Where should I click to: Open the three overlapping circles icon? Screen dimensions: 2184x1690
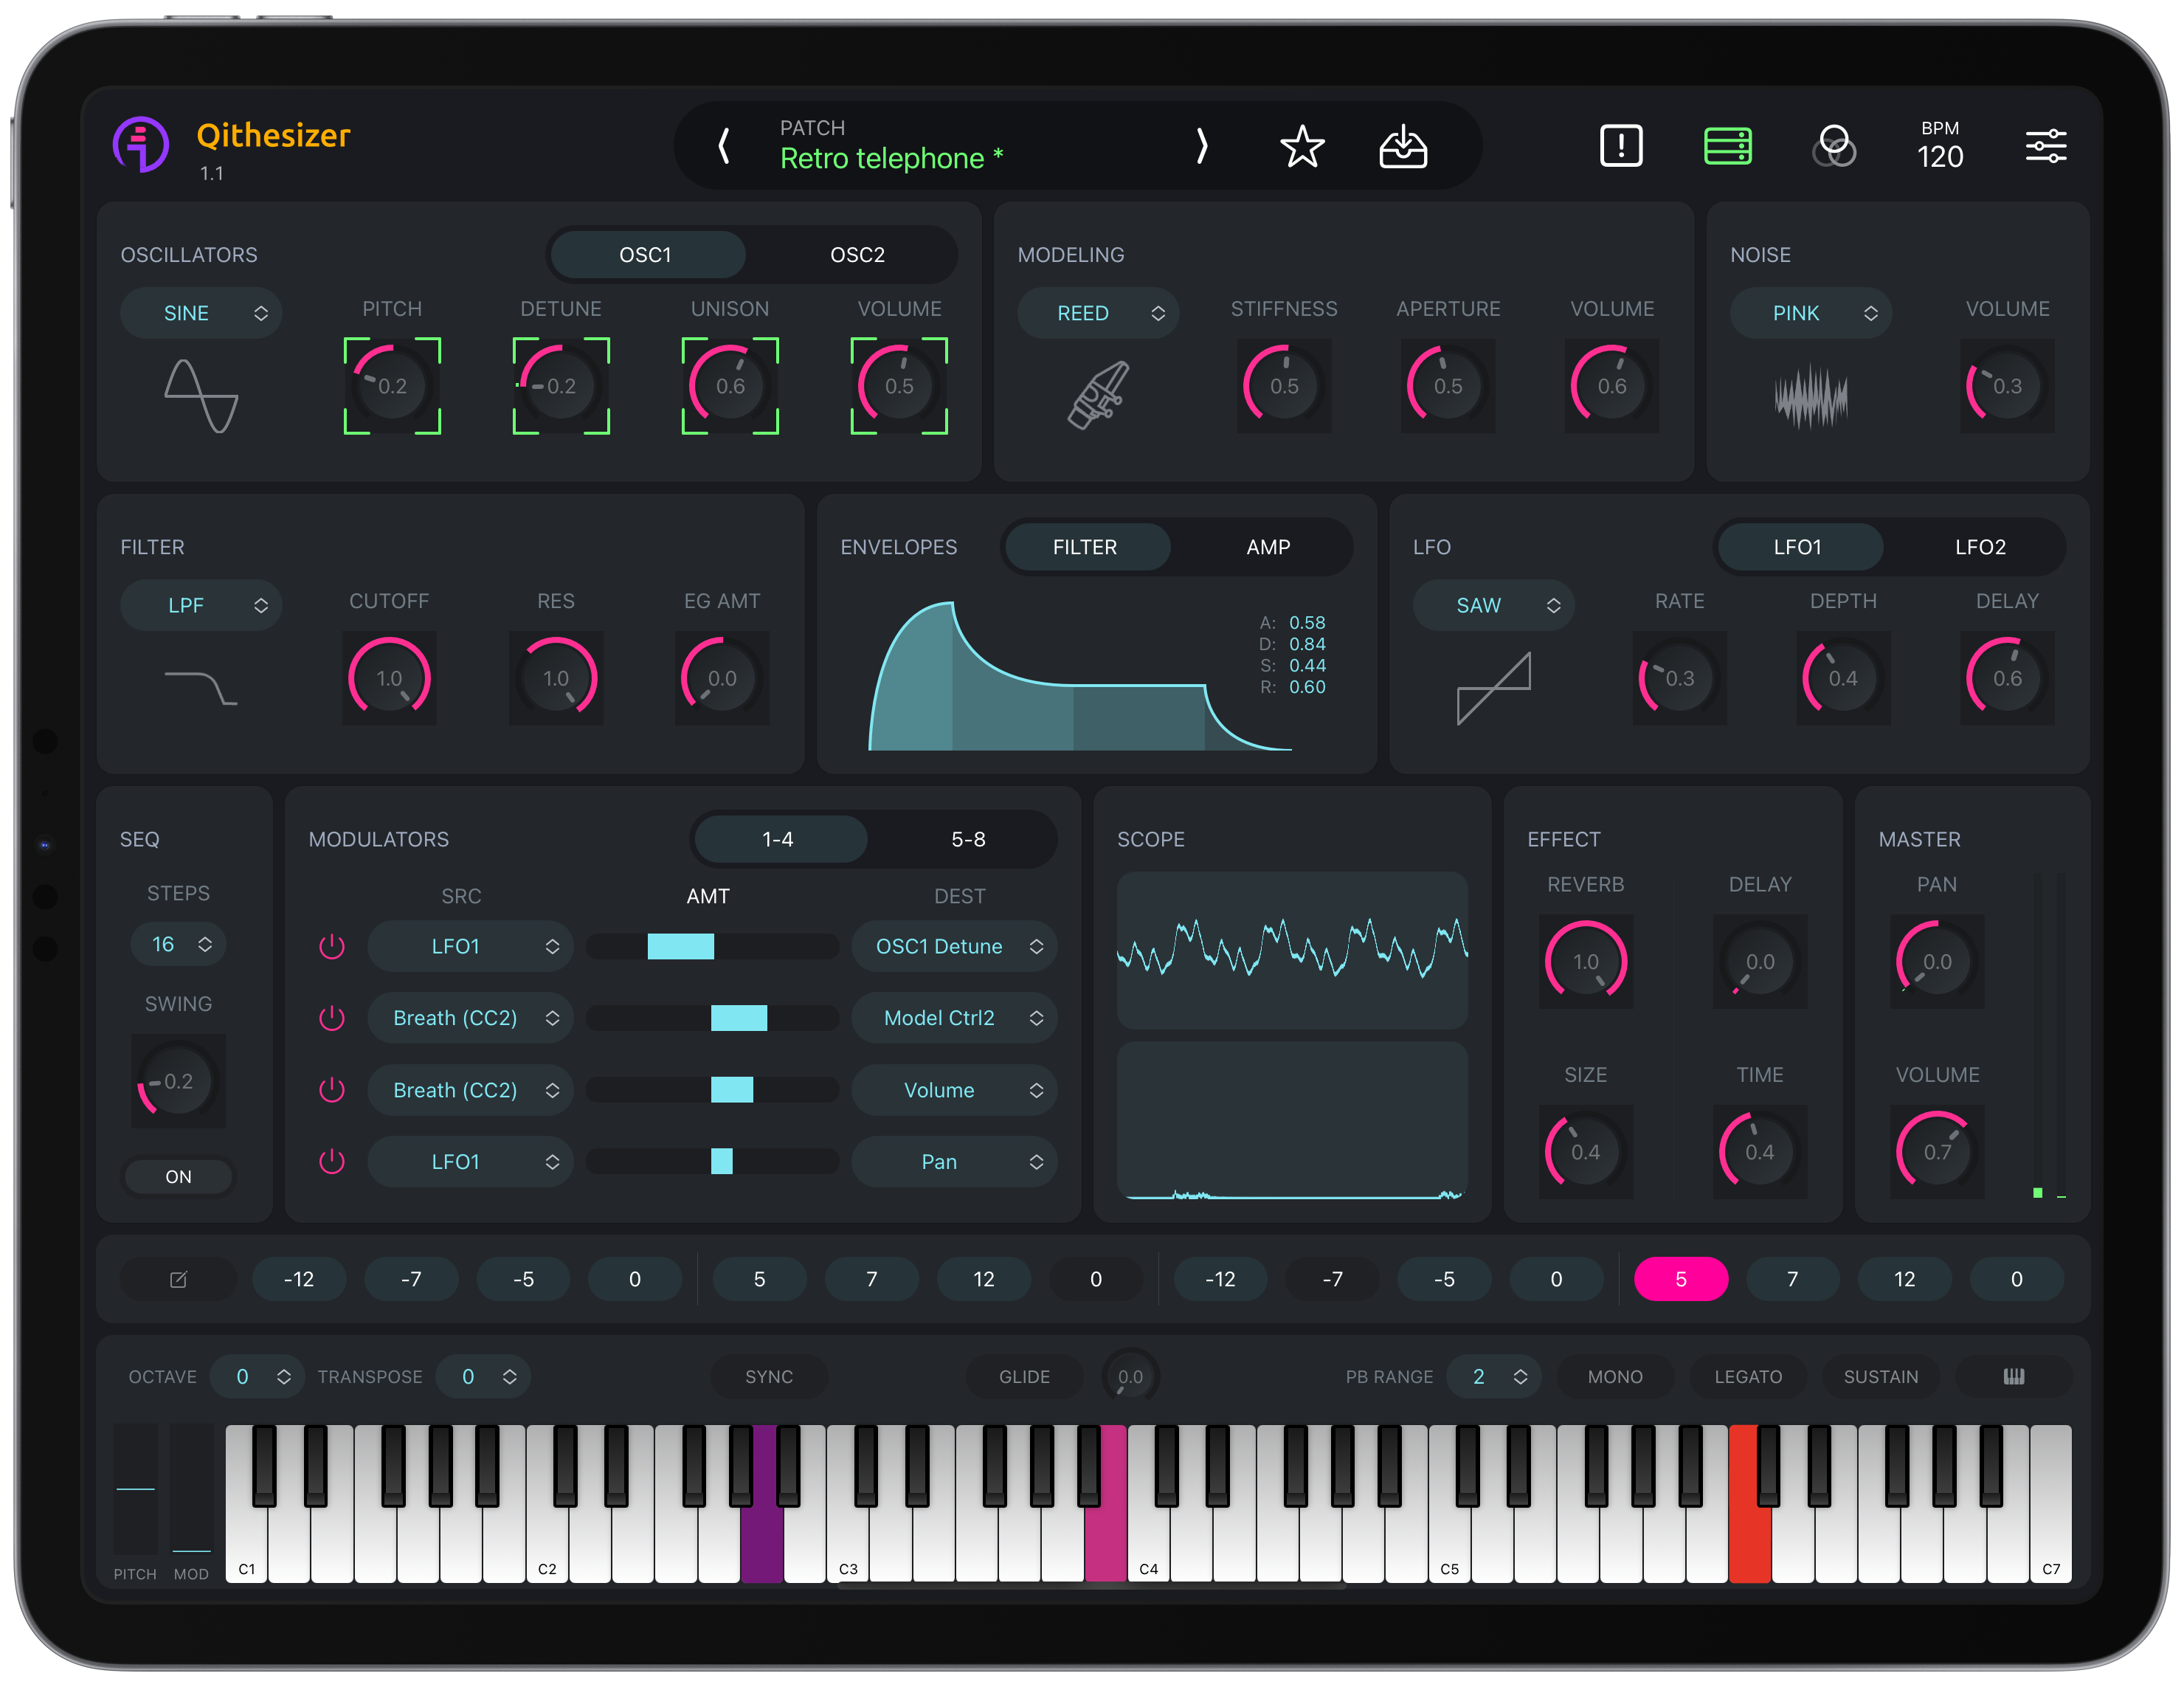(x=1834, y=146)
